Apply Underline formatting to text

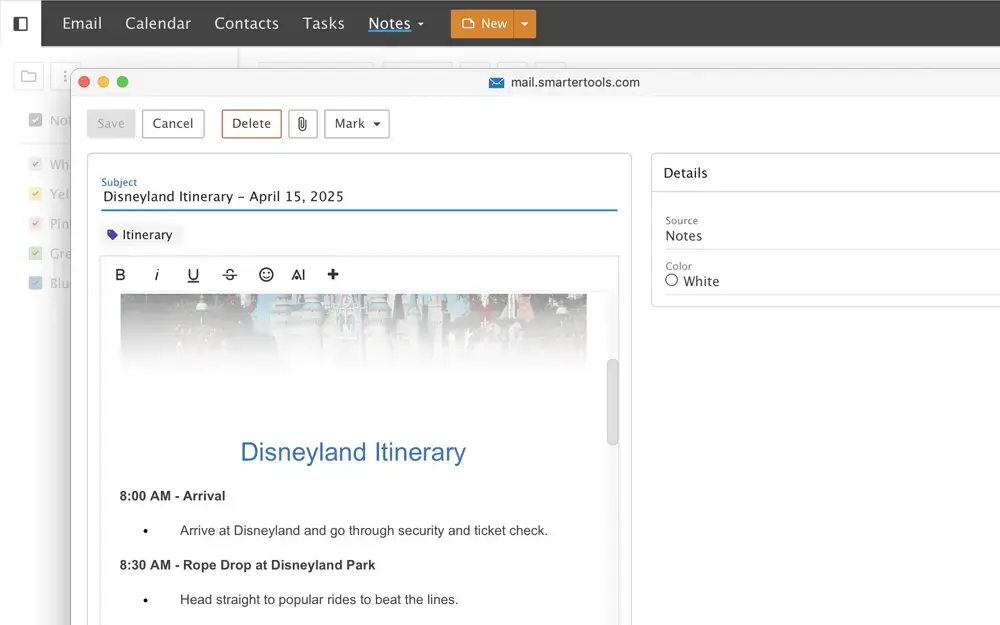[x=193, y=275]
